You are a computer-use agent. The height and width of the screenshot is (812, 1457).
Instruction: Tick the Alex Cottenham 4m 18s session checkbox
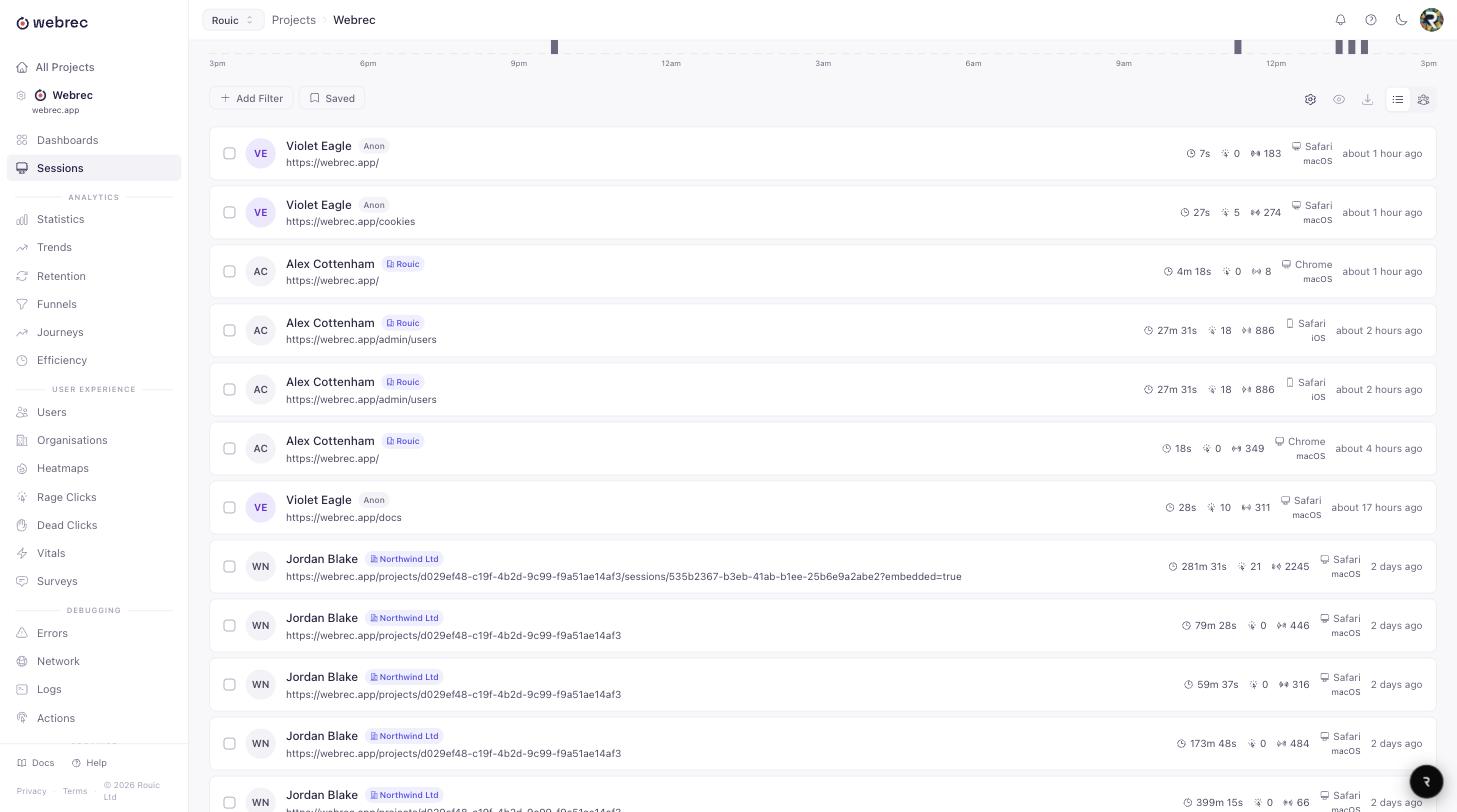click(229, 271)
